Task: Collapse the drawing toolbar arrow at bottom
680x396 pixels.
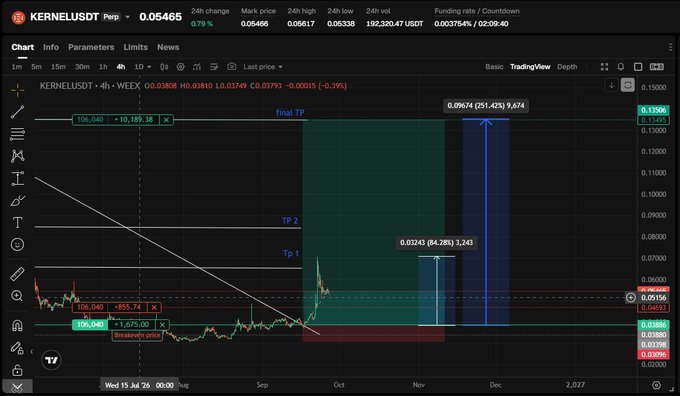Action: [x=17, y=387]
